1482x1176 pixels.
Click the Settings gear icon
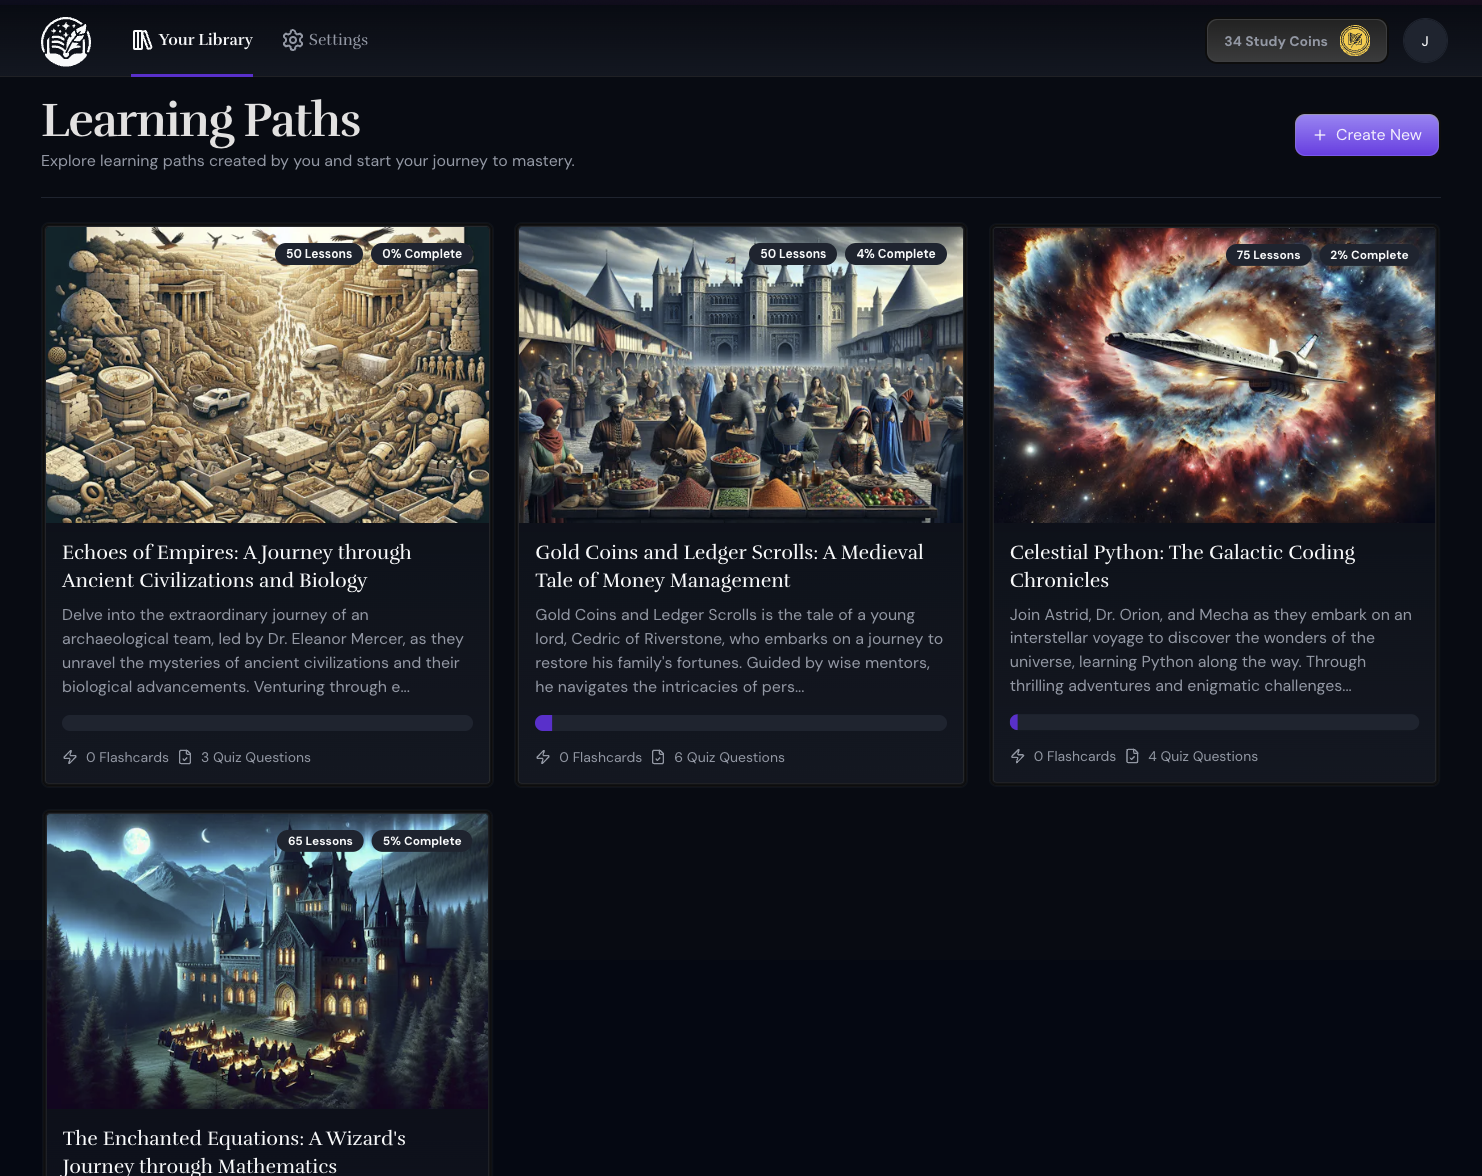click(292, 40)
